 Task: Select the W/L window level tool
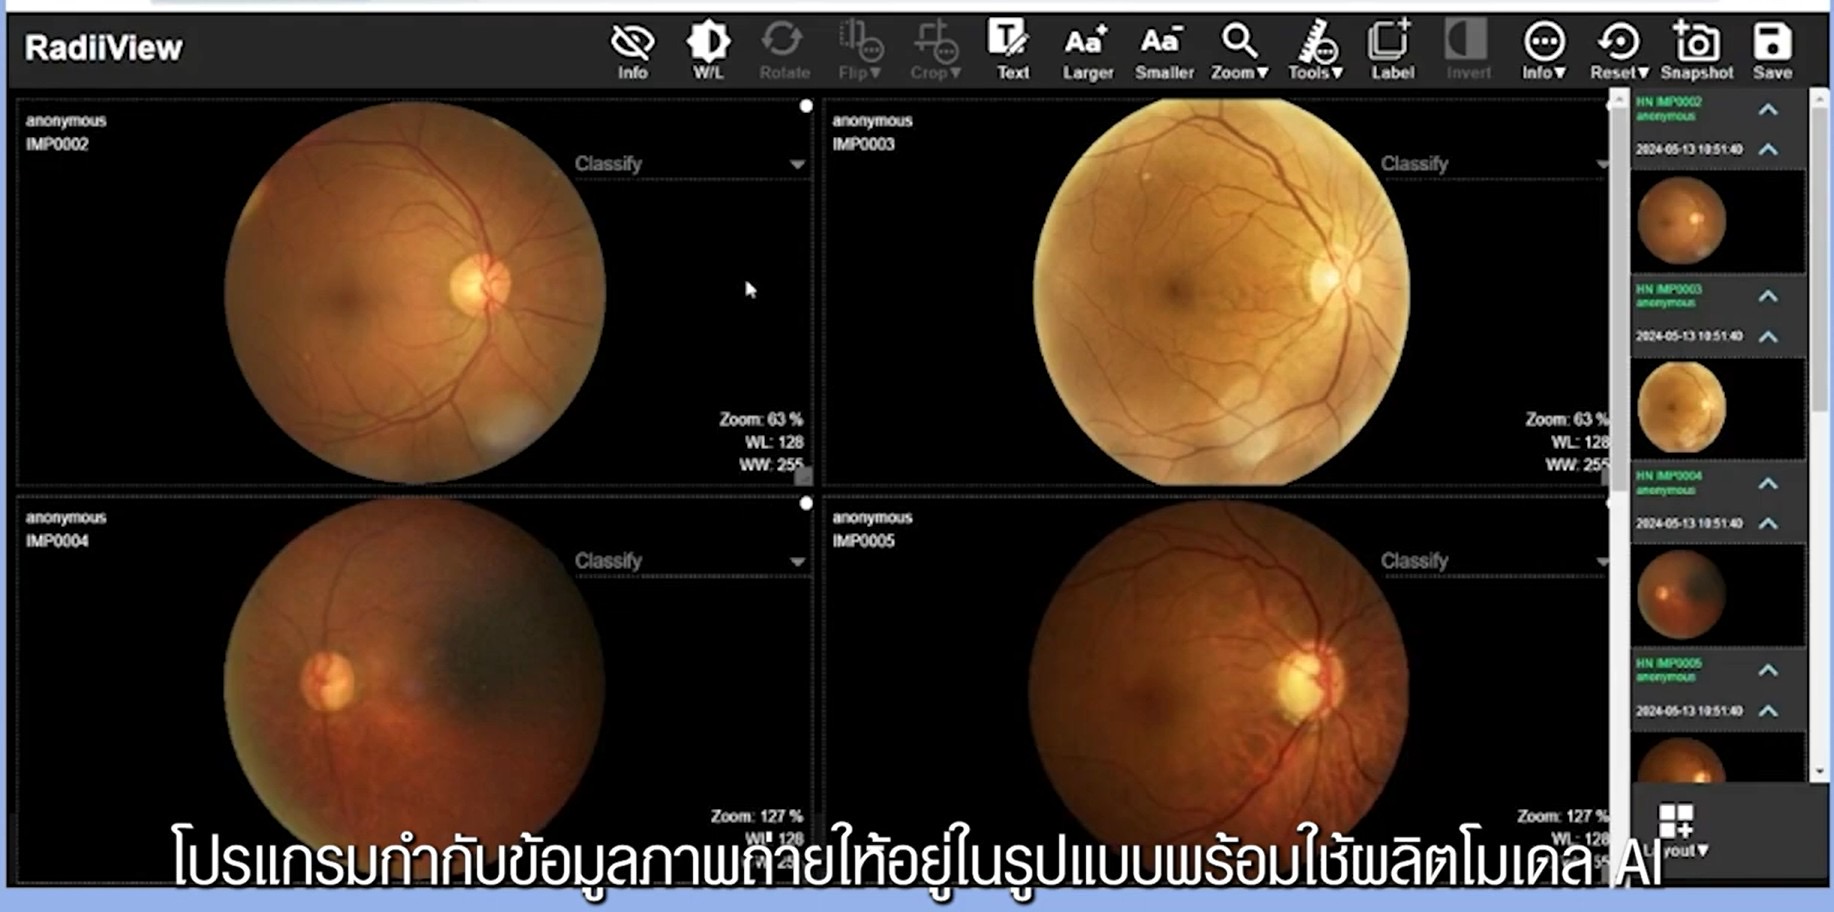708,50
